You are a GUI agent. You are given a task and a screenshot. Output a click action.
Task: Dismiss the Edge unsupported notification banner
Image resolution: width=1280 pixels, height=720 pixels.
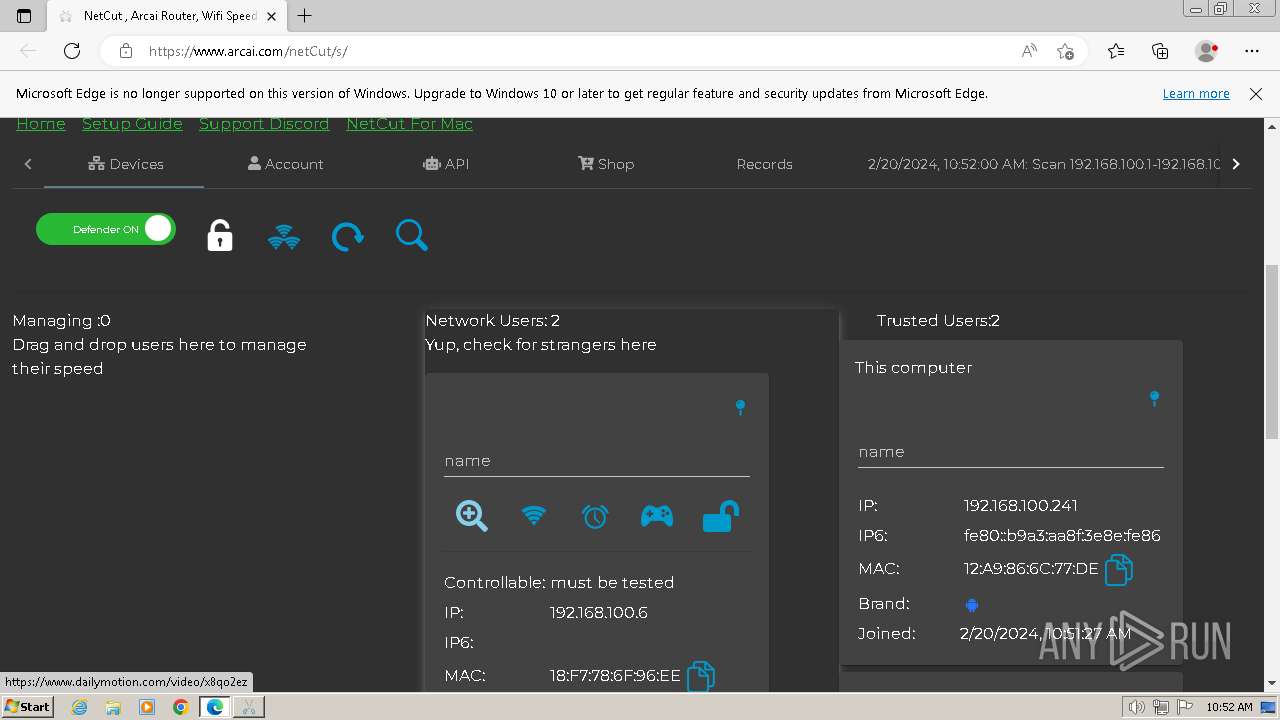click(x=1256, y=93)
